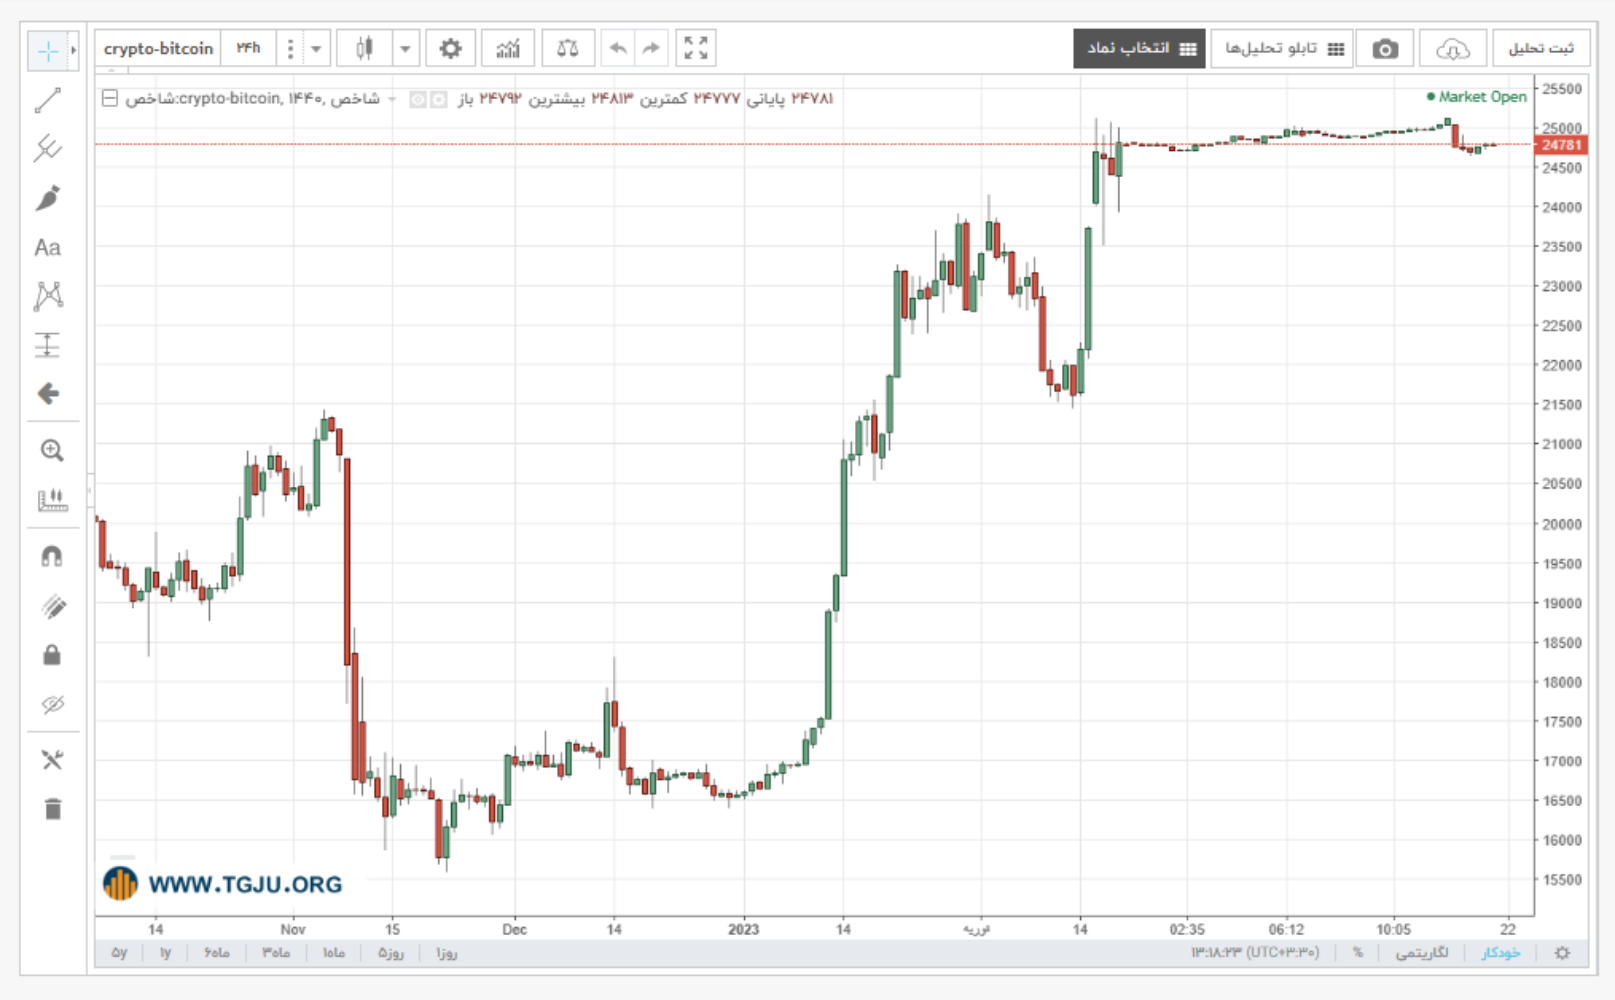The image size is (1615, 1000).
Task: Open the crossed-tools object tree icon
Action: click(52, 760)
